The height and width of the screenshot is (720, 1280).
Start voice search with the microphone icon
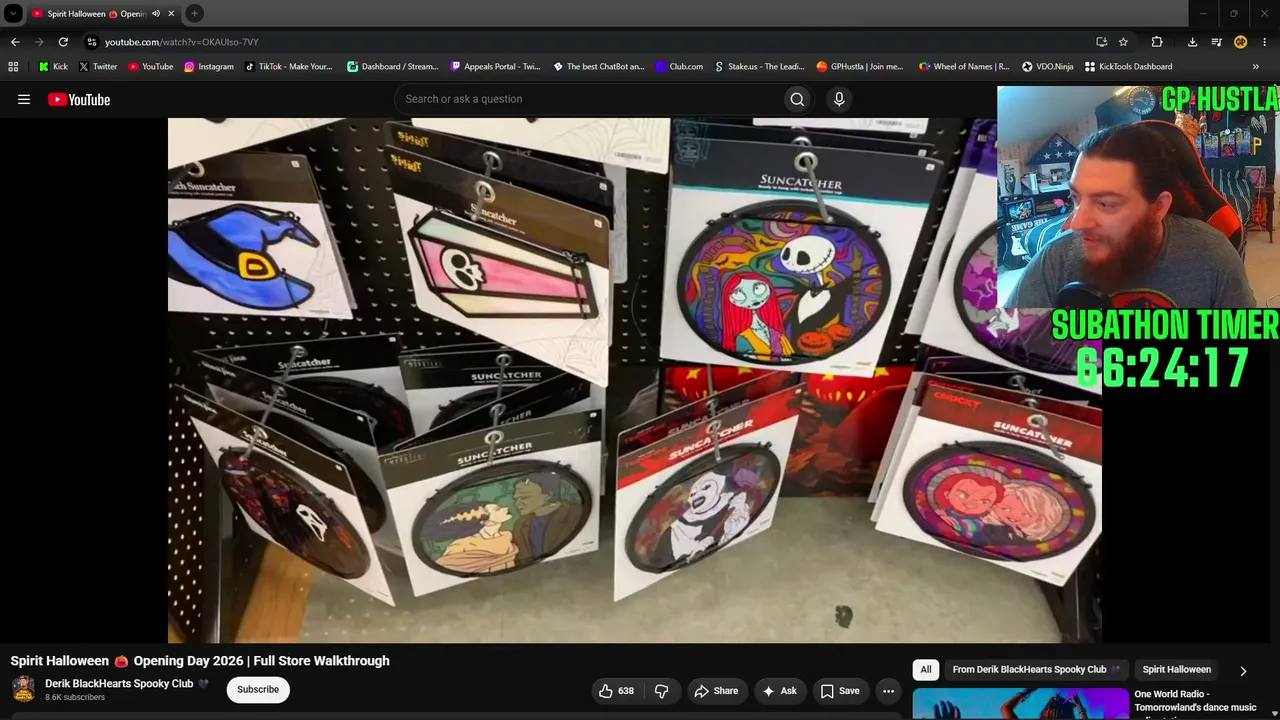839,99
